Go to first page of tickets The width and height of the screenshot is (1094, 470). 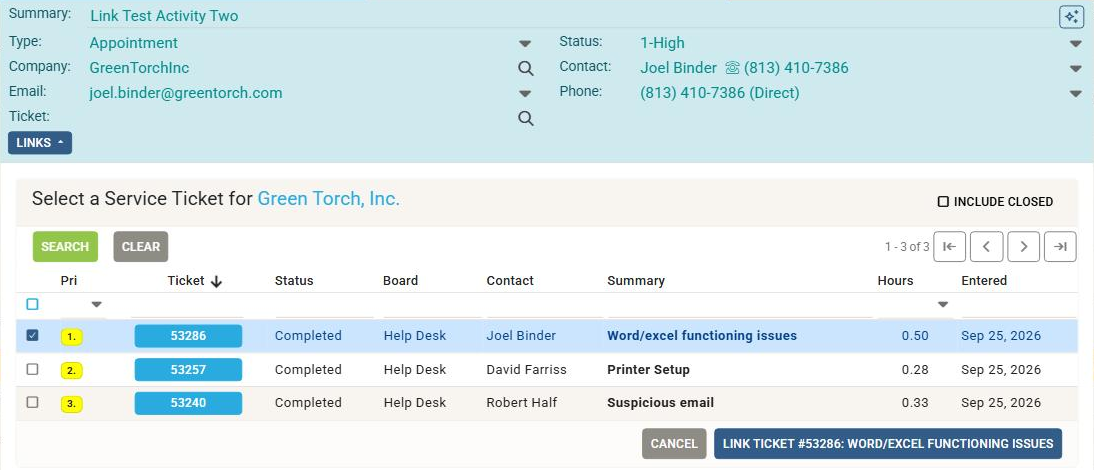click(x=950, y=247)
